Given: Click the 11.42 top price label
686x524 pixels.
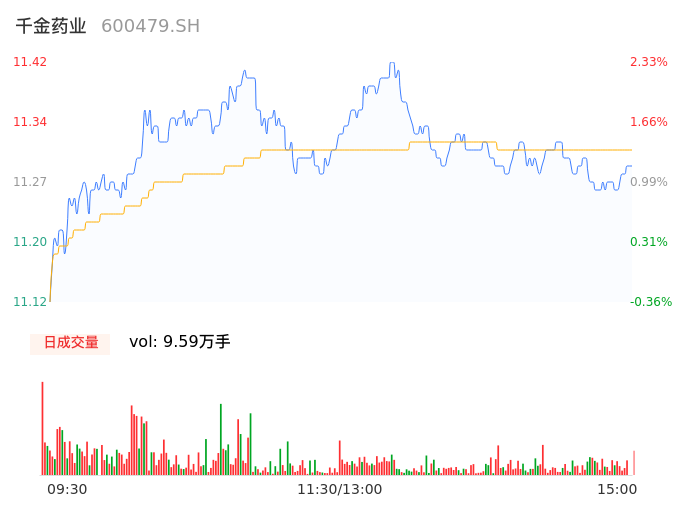Looking at the screenshot, I should click(30, 62).
